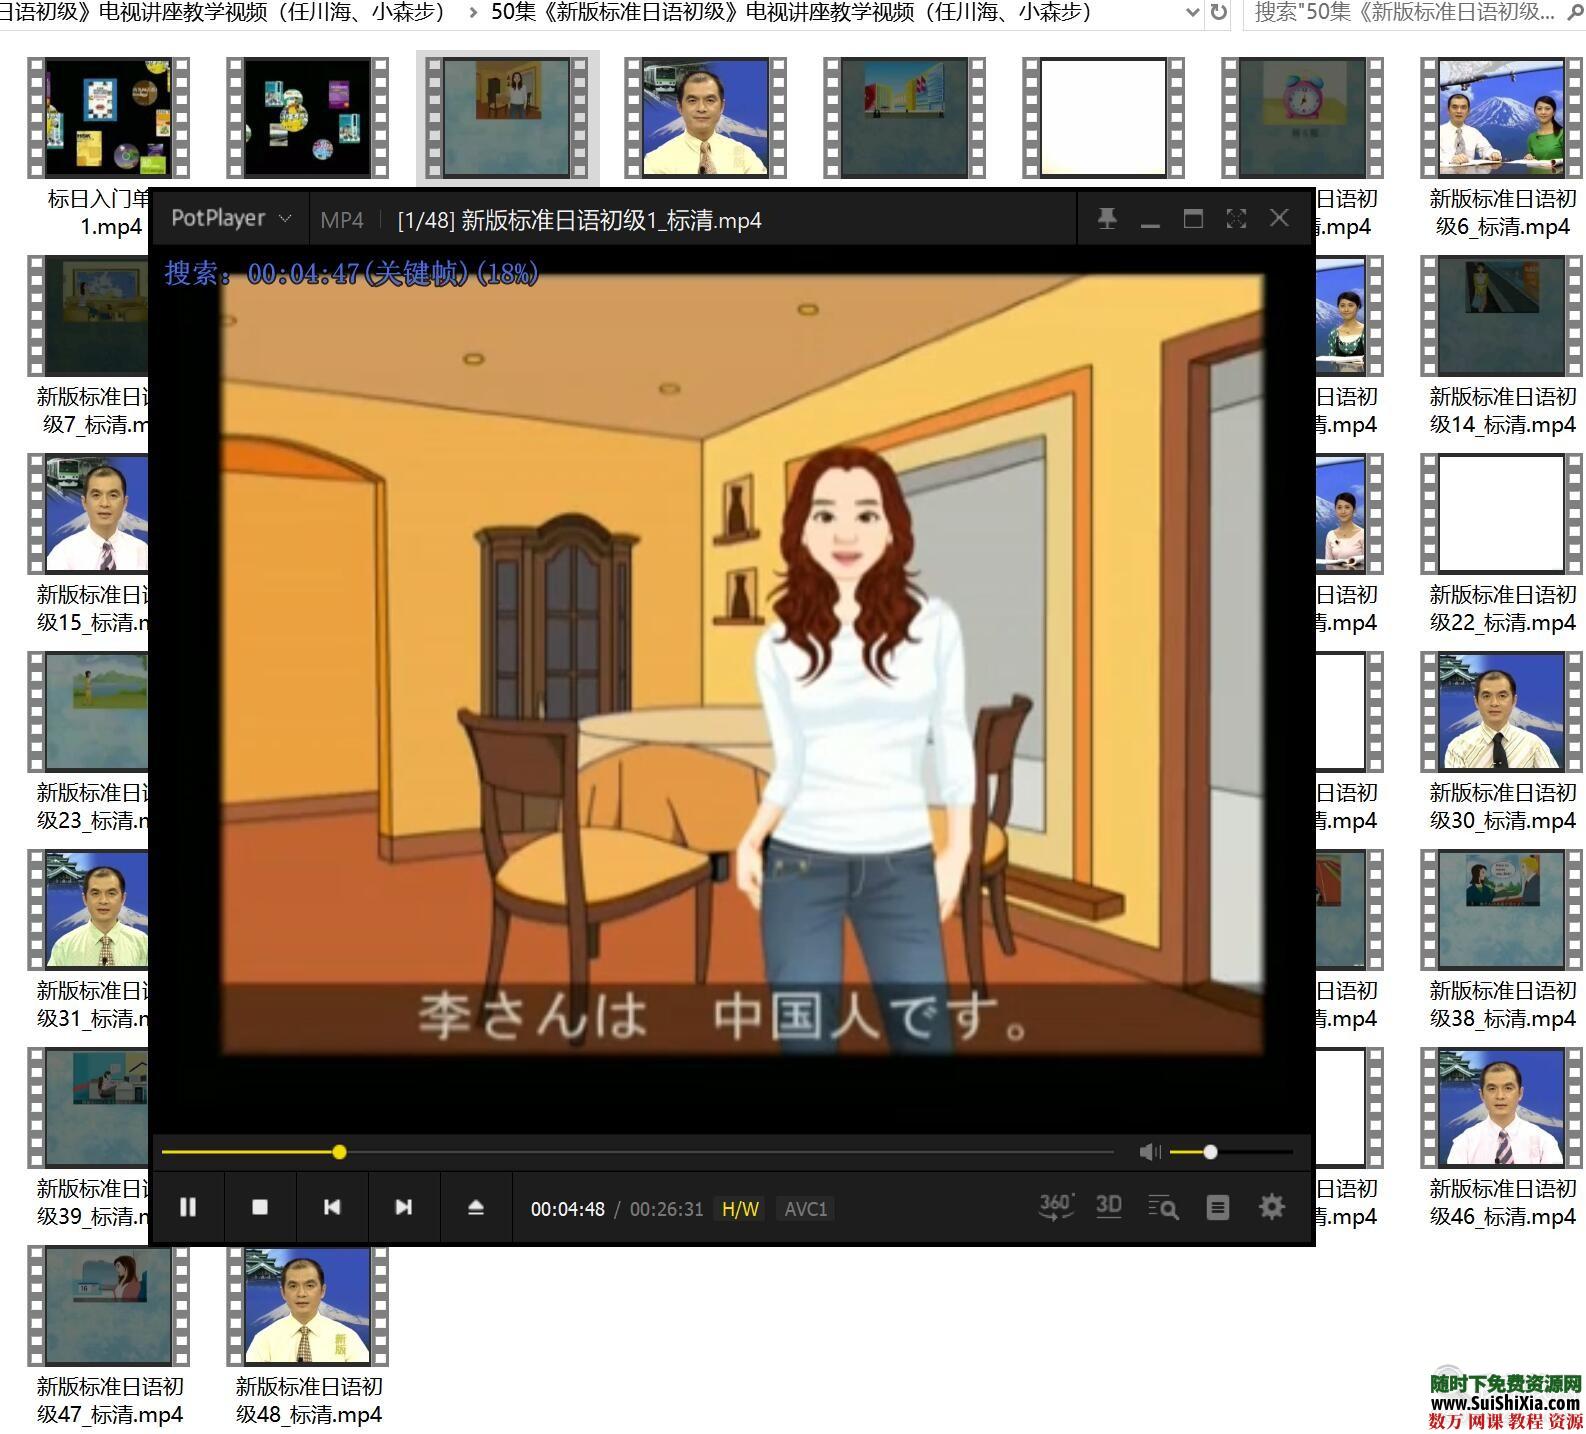Enter fullscreen mode in PotPlayer
Image resolution: width=1586 pixels, height=1434 pixels.
(1236, 219)
